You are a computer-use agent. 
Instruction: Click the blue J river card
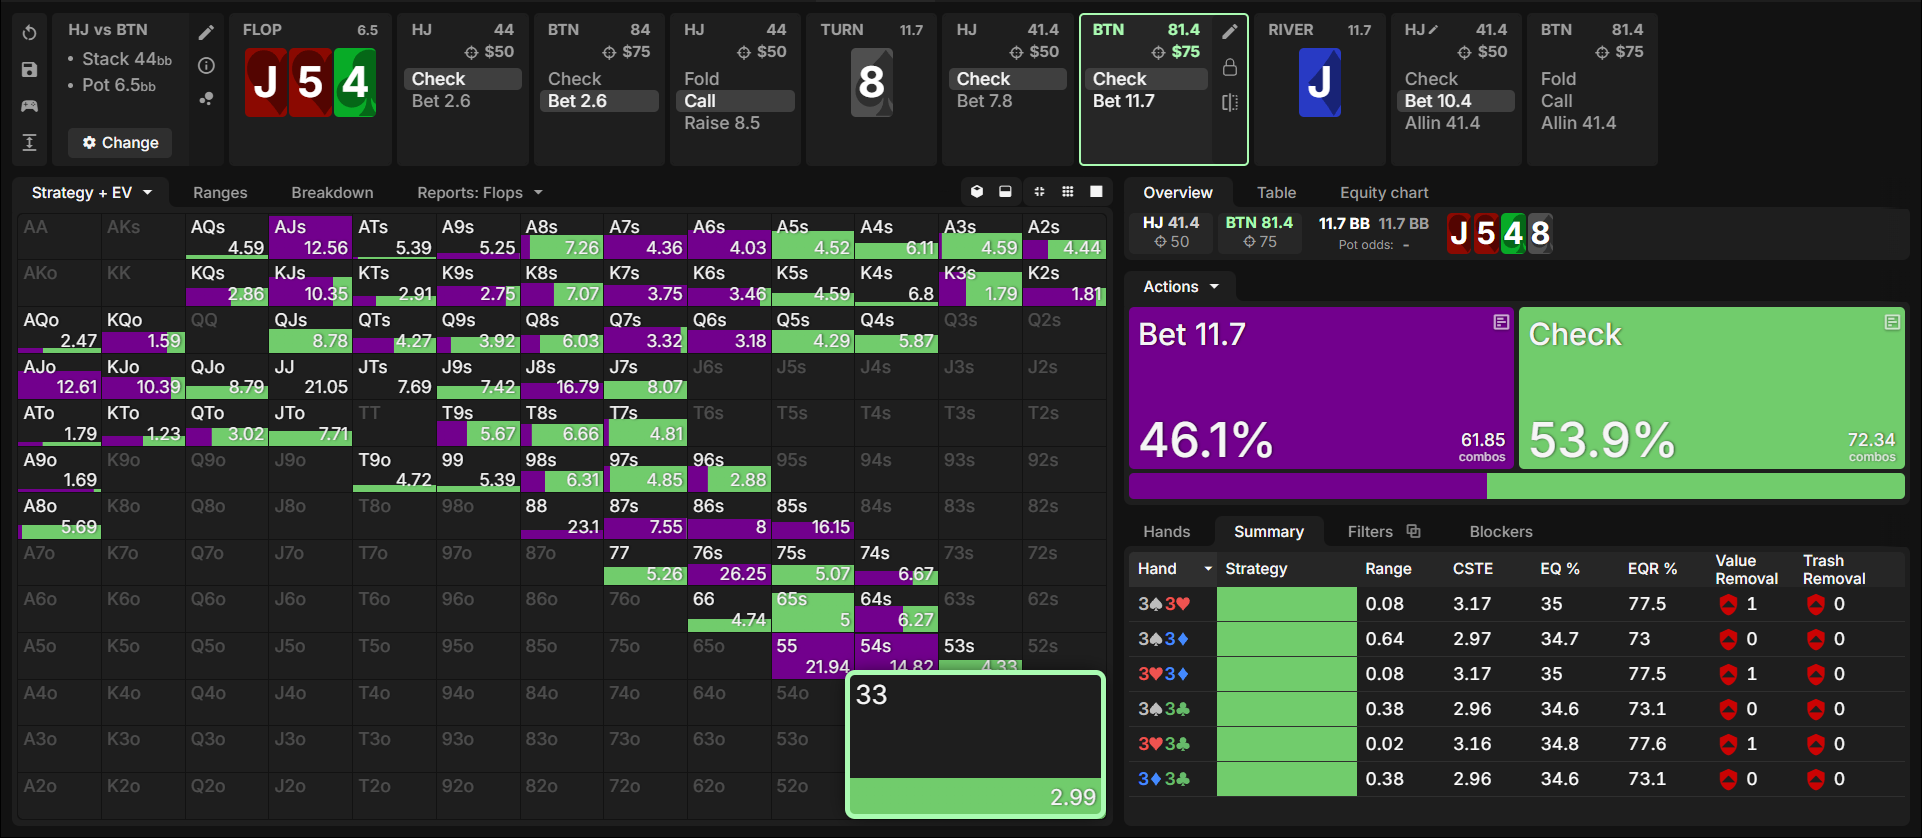click(1319, 82)
